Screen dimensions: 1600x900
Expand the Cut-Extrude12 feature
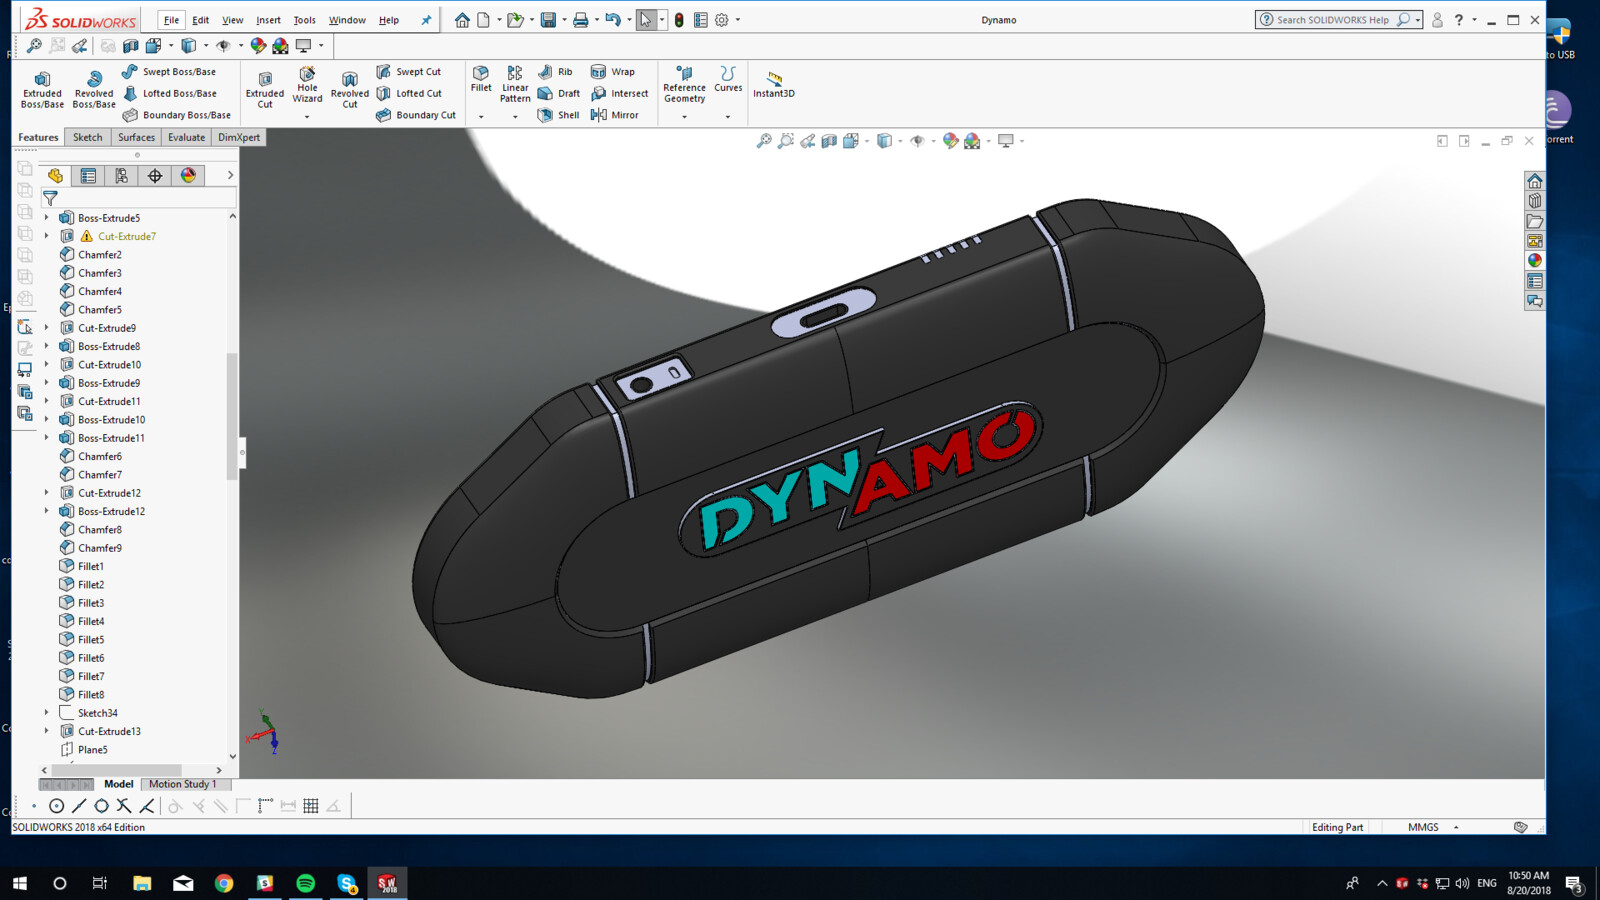point(46,493)
